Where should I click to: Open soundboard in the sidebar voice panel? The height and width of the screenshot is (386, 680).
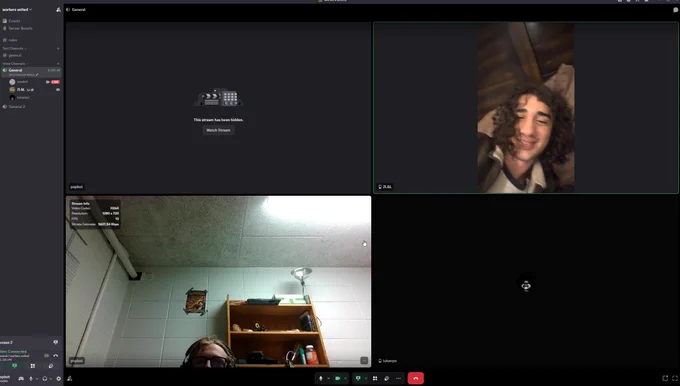[x=51, y=366]
